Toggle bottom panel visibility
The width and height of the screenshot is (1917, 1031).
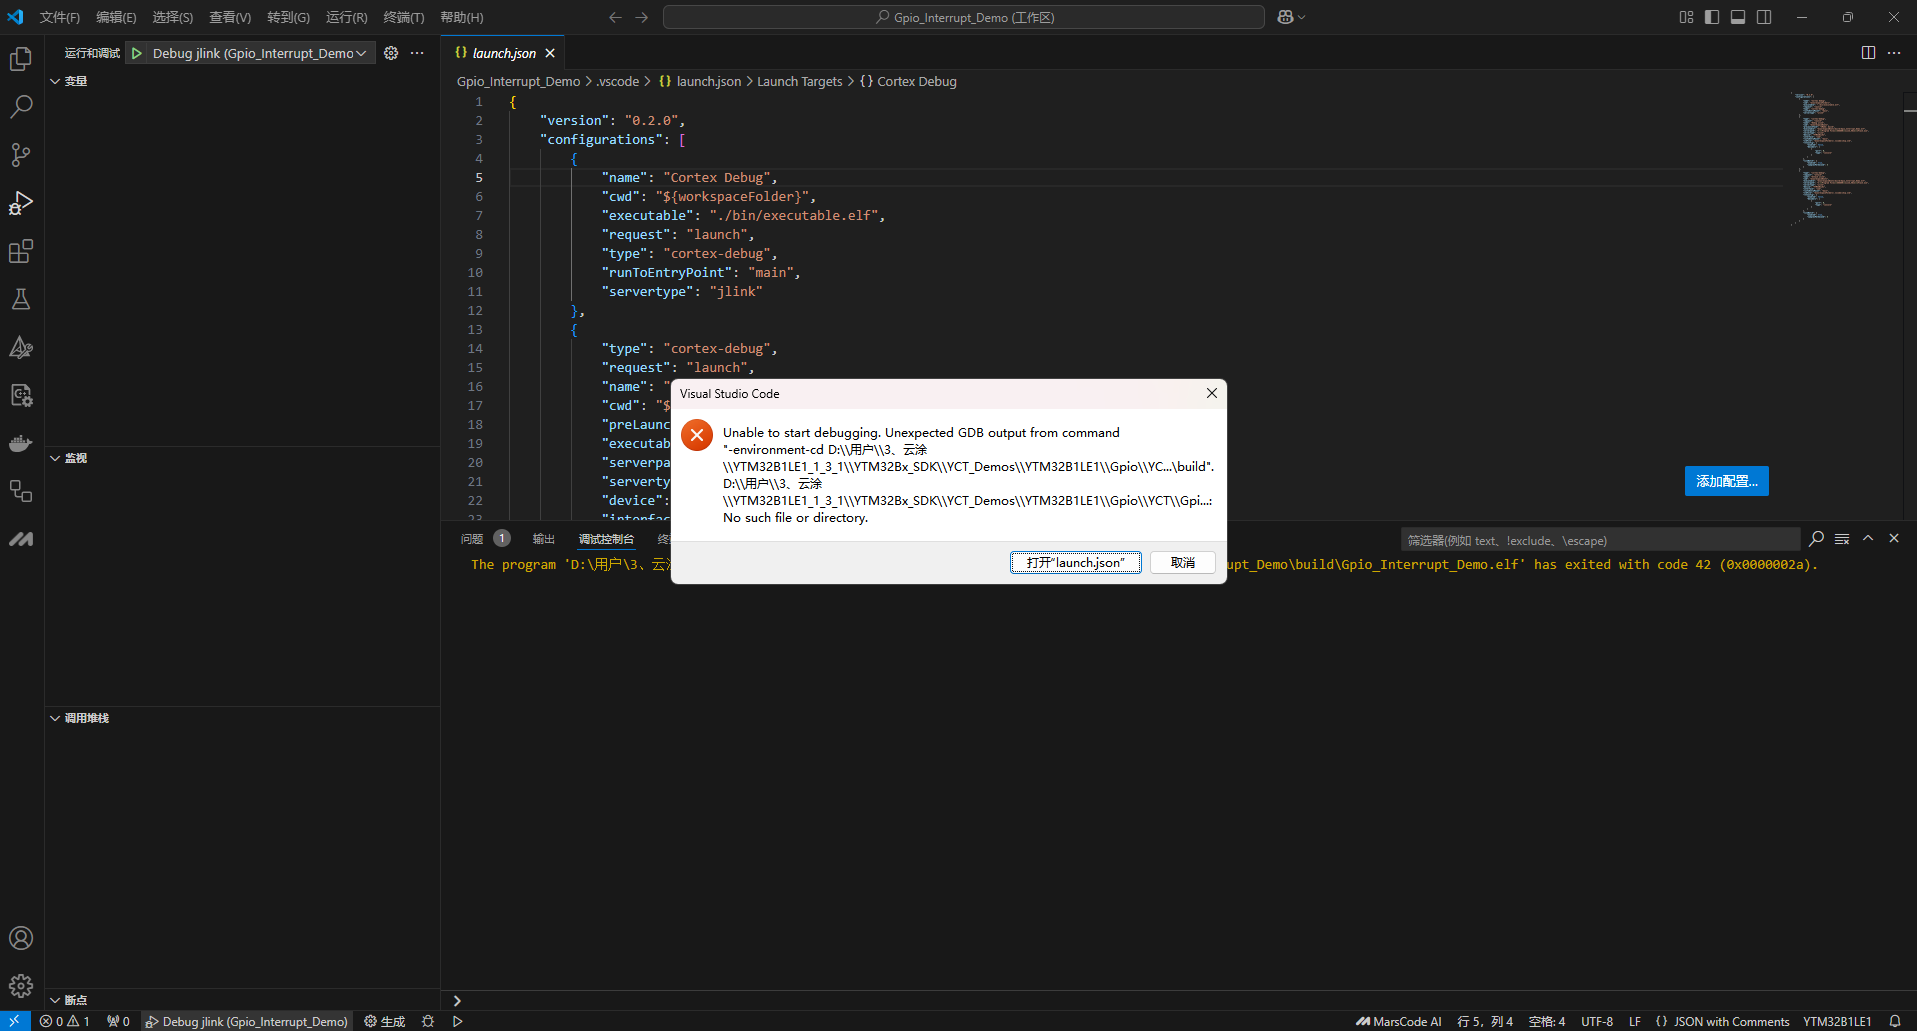pos(1738,17)
